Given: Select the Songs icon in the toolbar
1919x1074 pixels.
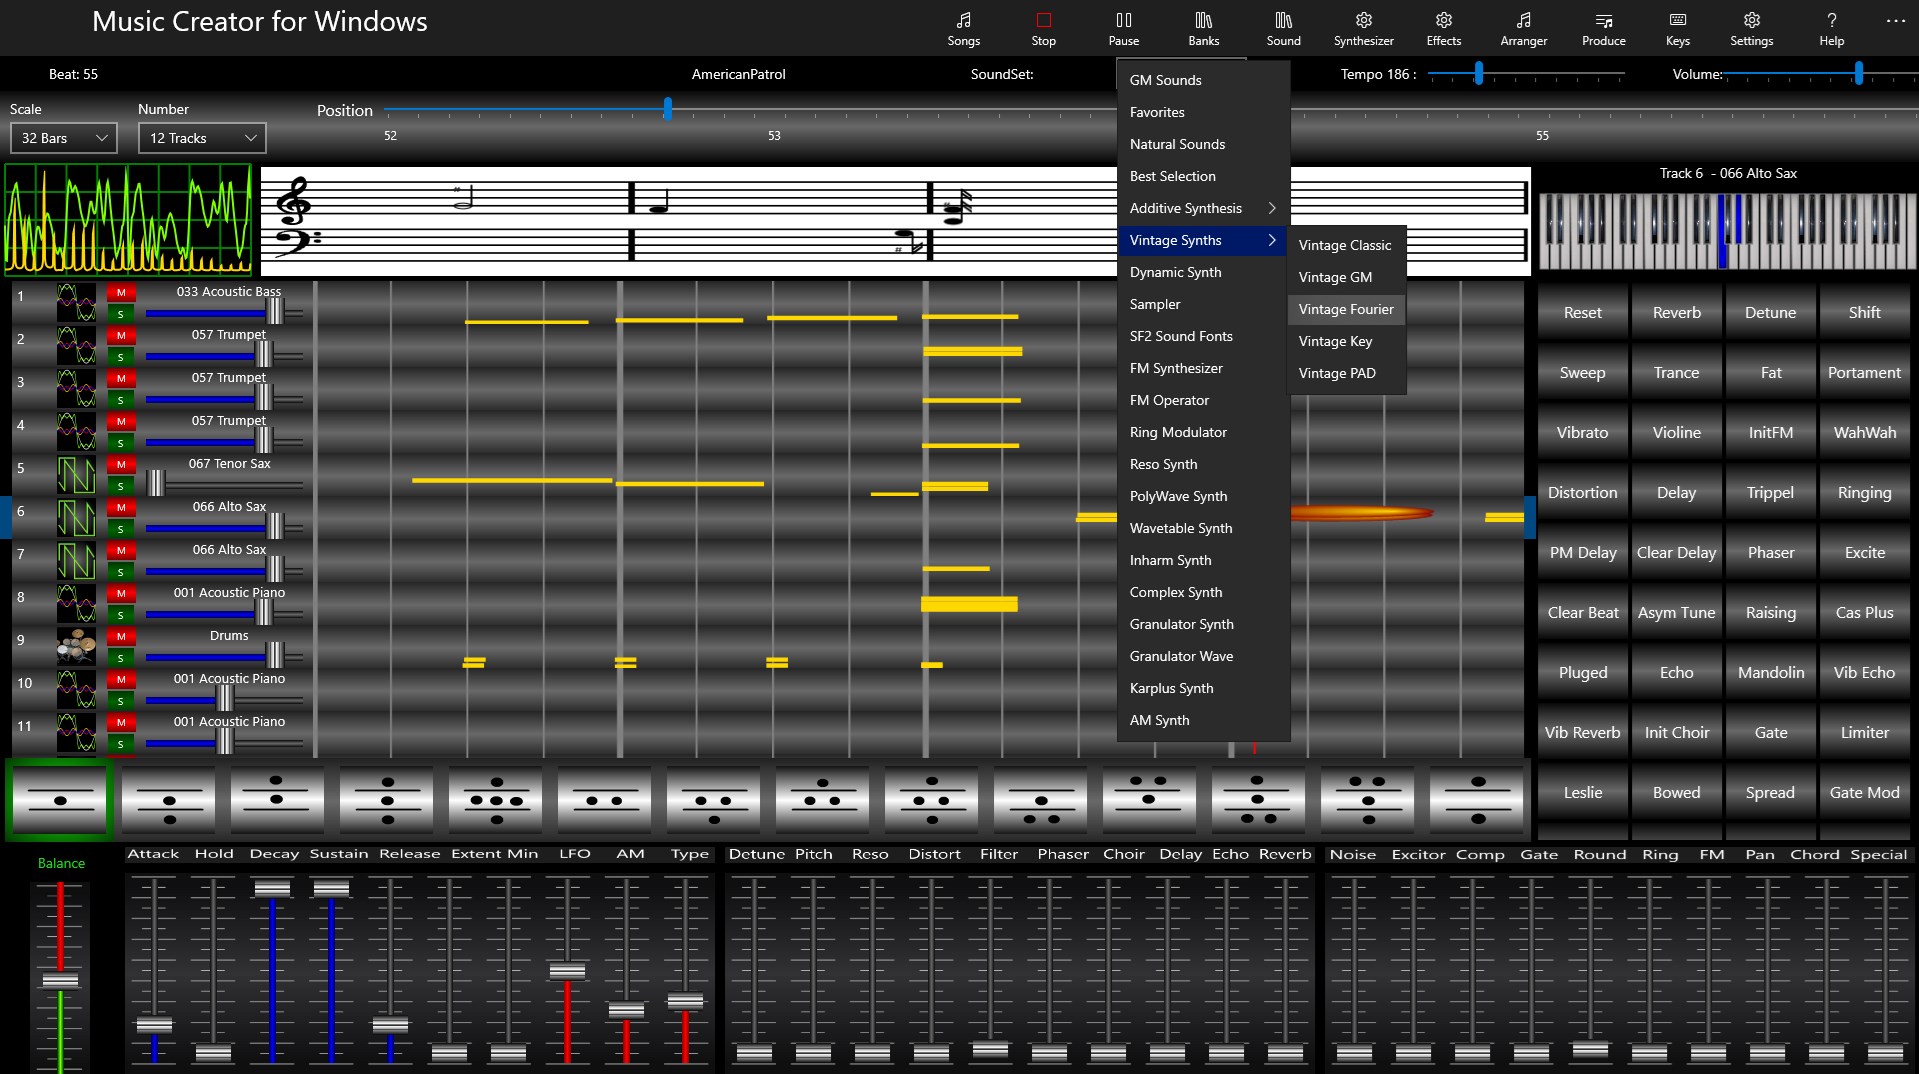Looking at the screenshot, I should tap(962, 27).
